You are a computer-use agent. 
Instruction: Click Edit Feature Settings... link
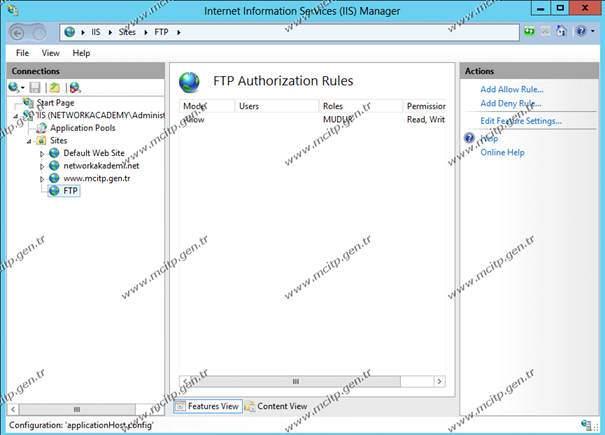tap(521, 121)
